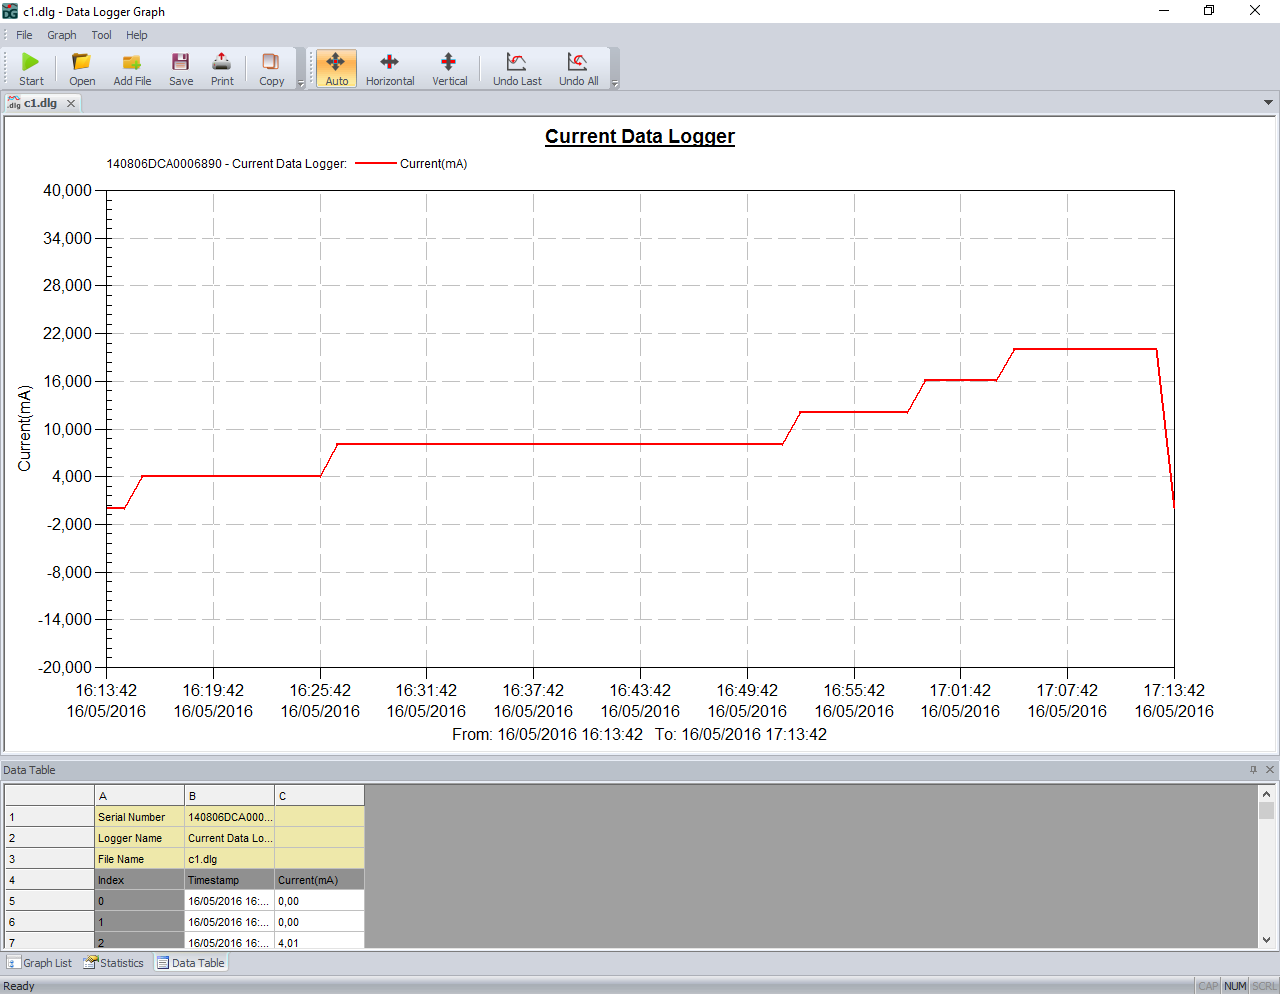Select Horizontal zoom mode
The image size is (1280, 994).
pyautogui.click(x=390, y=69)
